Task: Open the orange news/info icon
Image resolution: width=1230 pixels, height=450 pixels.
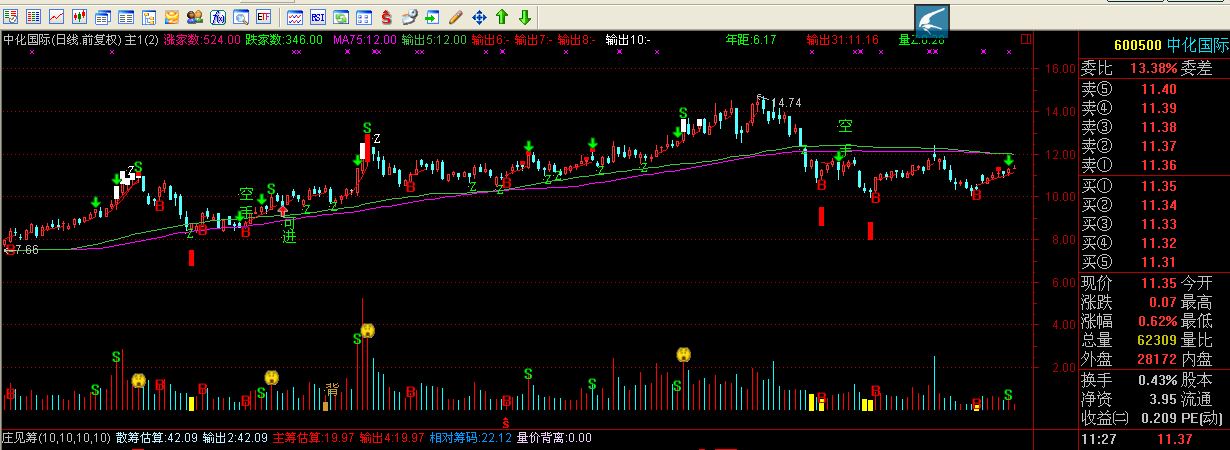Action: click(172, 17)
